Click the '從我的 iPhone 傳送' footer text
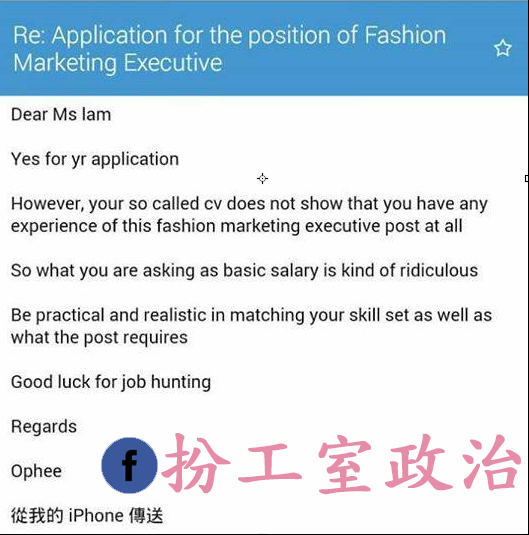Image resolution: width=529 pixels, height=535 pixels. tap(87, 515)
